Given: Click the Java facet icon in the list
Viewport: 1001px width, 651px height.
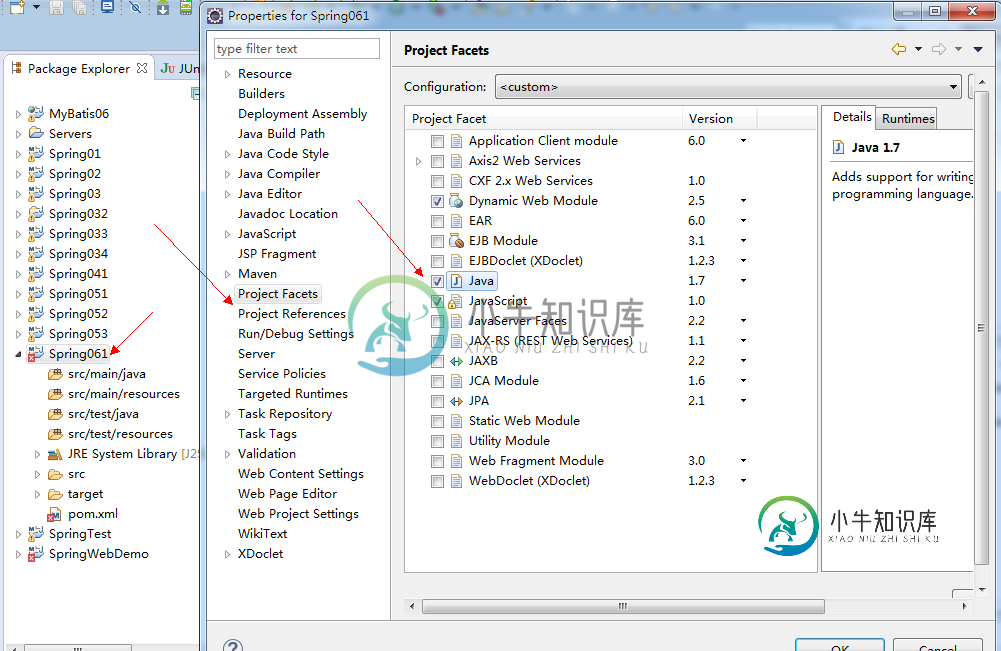Looking at the screenshot, I should [x=456, y=281].
